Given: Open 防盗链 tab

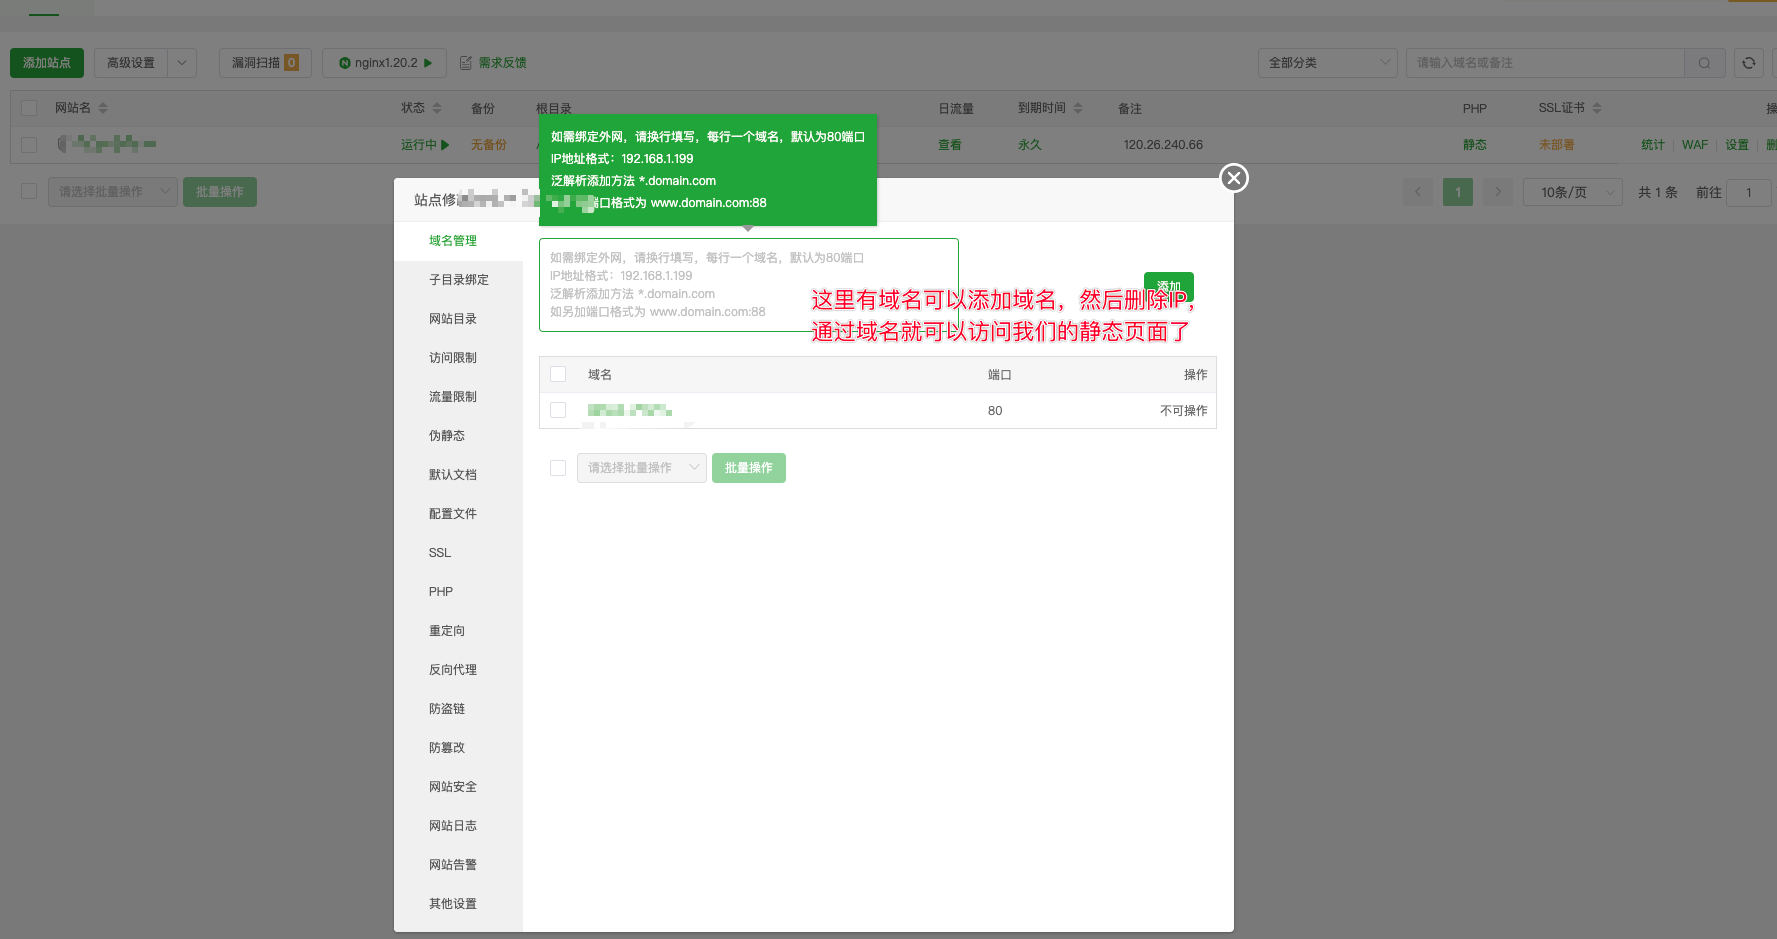Looking at the screenshot, I should tap(458, 709).
